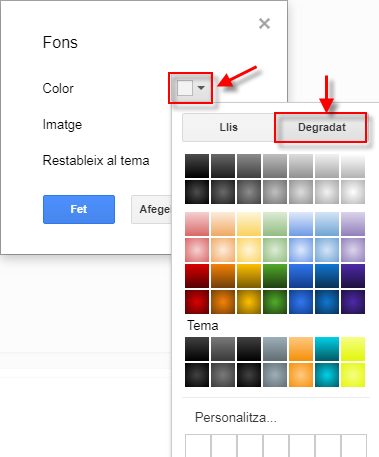Choose the dark orange radial gradient swatch
The width and height of the screenshot is (379, 457).
click(223, 302)
